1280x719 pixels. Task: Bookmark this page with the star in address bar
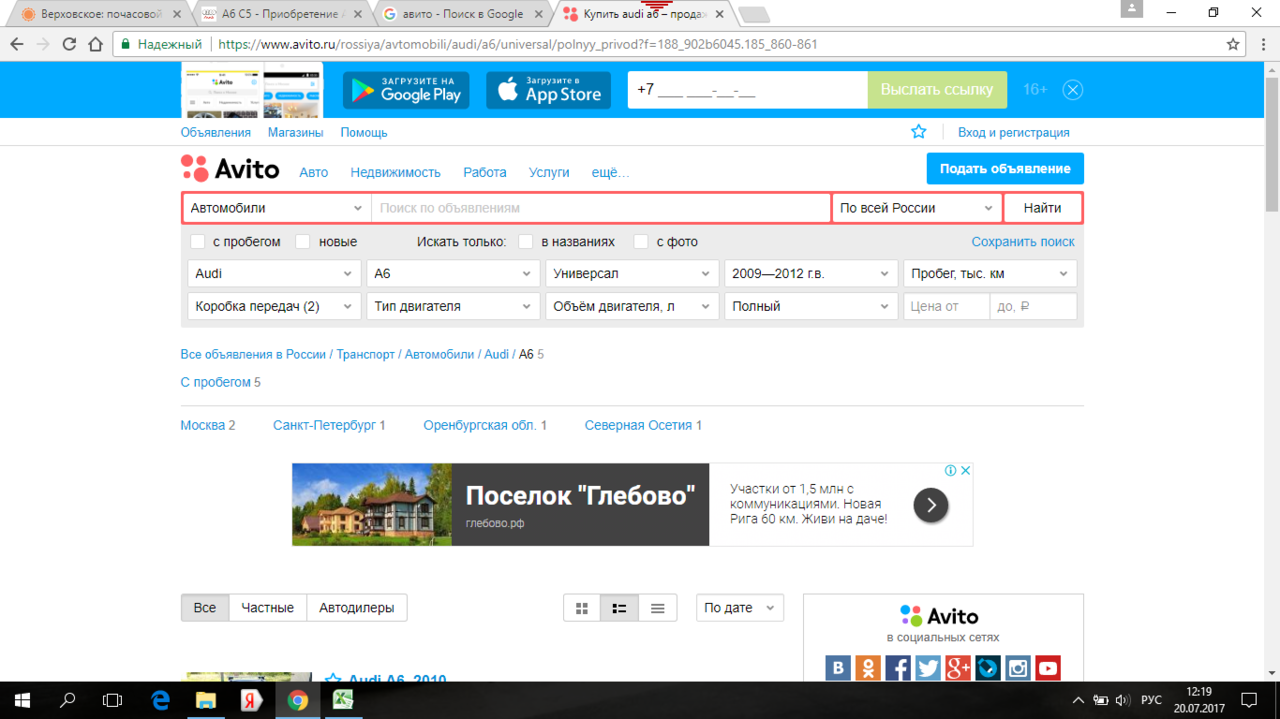point(1234,44)
